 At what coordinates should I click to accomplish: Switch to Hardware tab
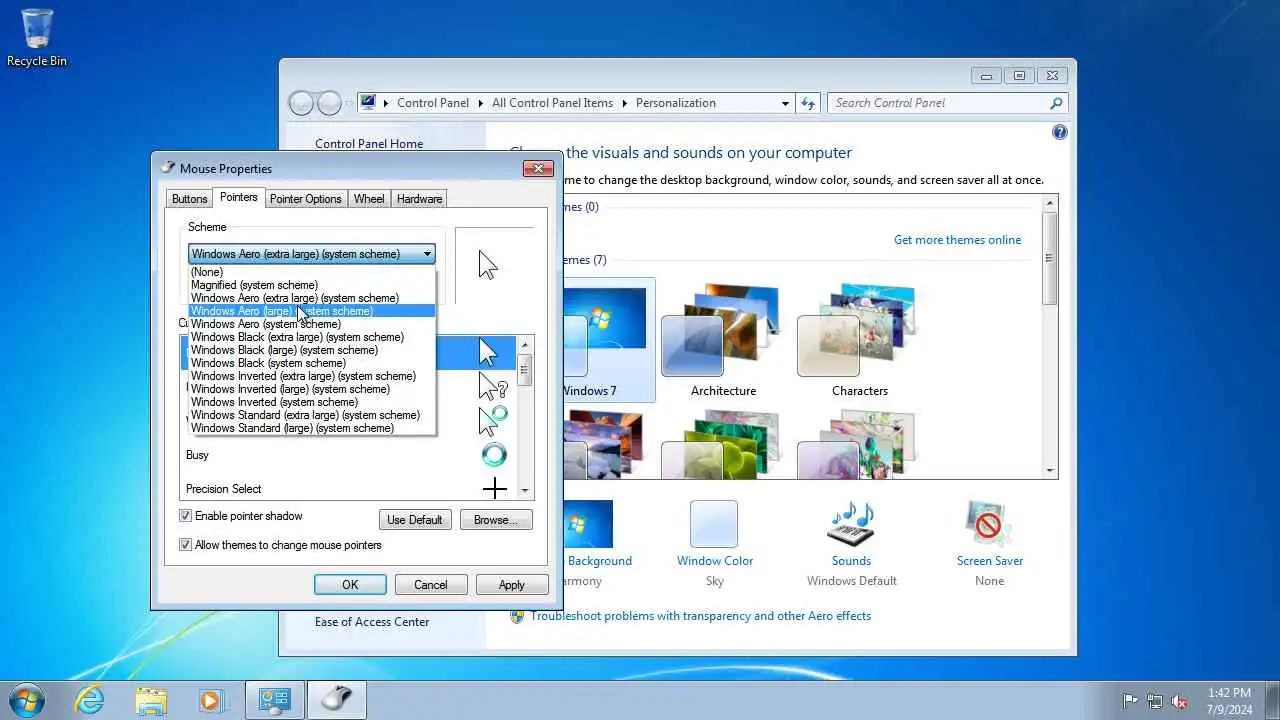point(419,199)
